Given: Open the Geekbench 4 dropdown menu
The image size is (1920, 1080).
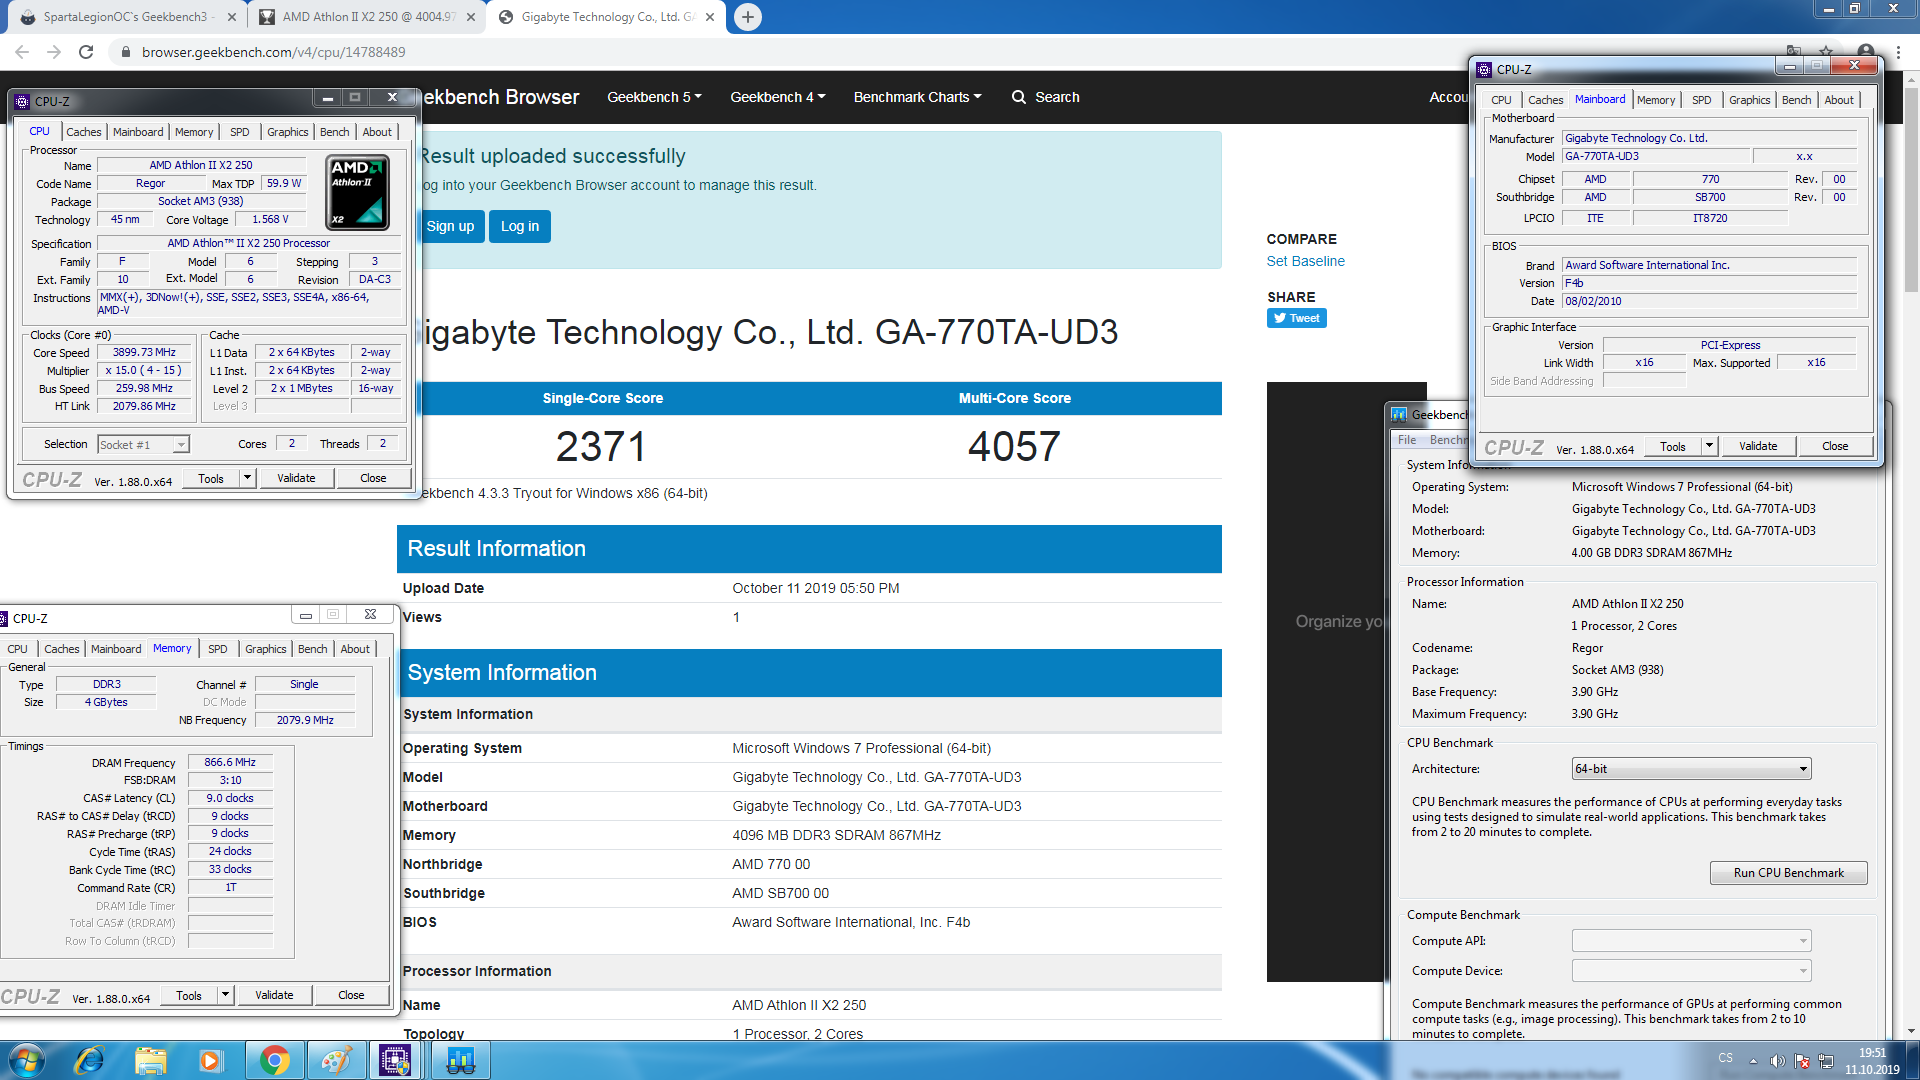Looking at the screenshot, I should pyautogui.click(x=777, y=97).
